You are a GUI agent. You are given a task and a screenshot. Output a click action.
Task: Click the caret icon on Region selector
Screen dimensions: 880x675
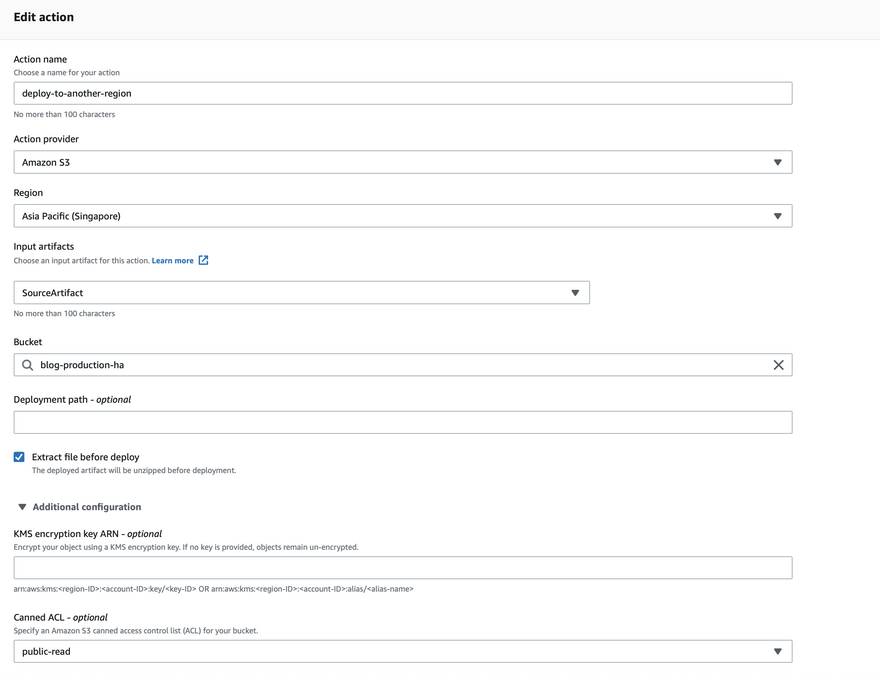click(x=777, y=216)
